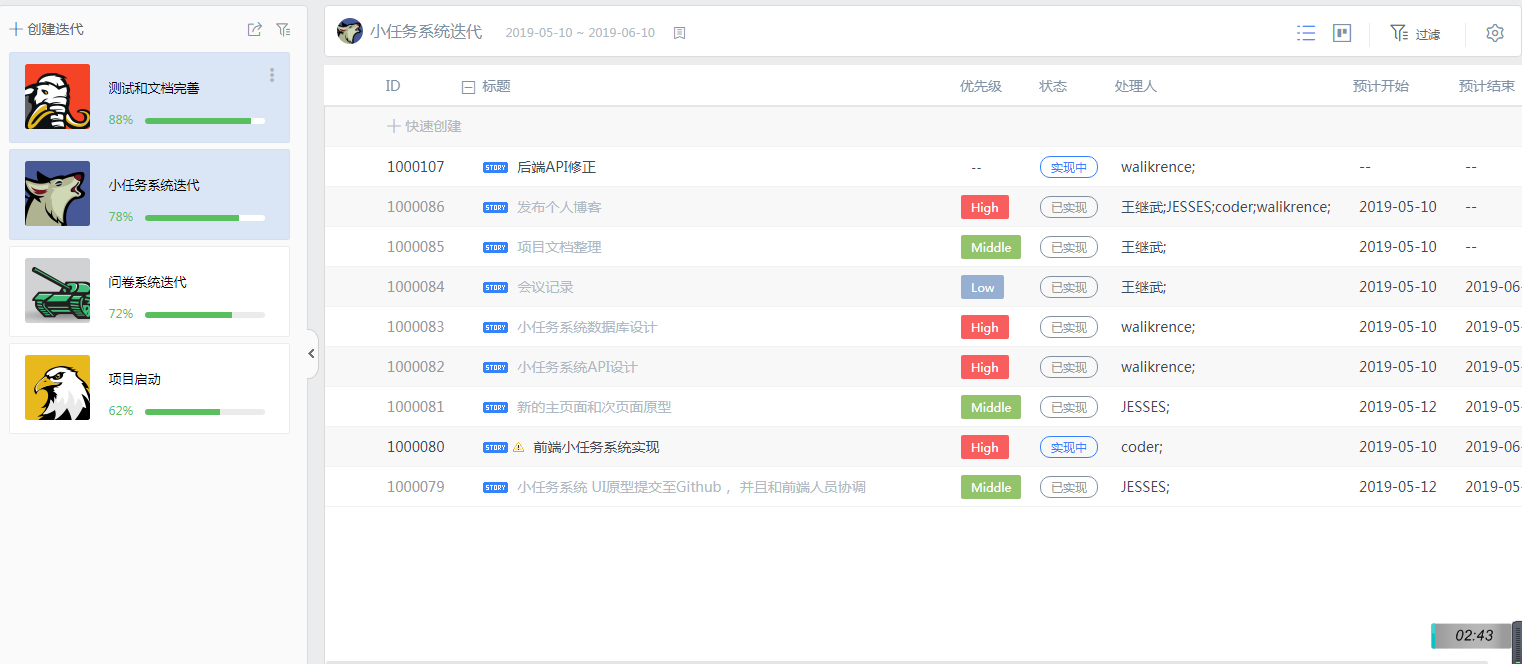Select the 问卷系统迭代 iteration

pos(149,292)
